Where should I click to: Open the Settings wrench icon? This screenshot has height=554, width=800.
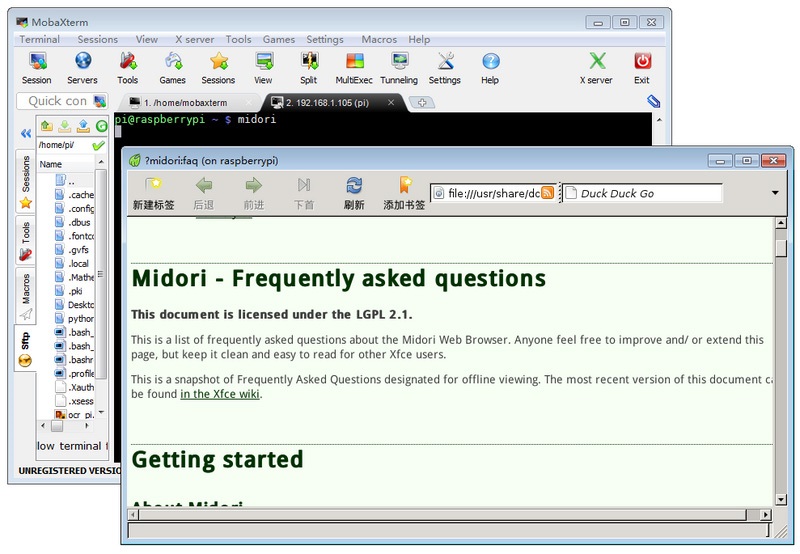[x=445, y=68]
